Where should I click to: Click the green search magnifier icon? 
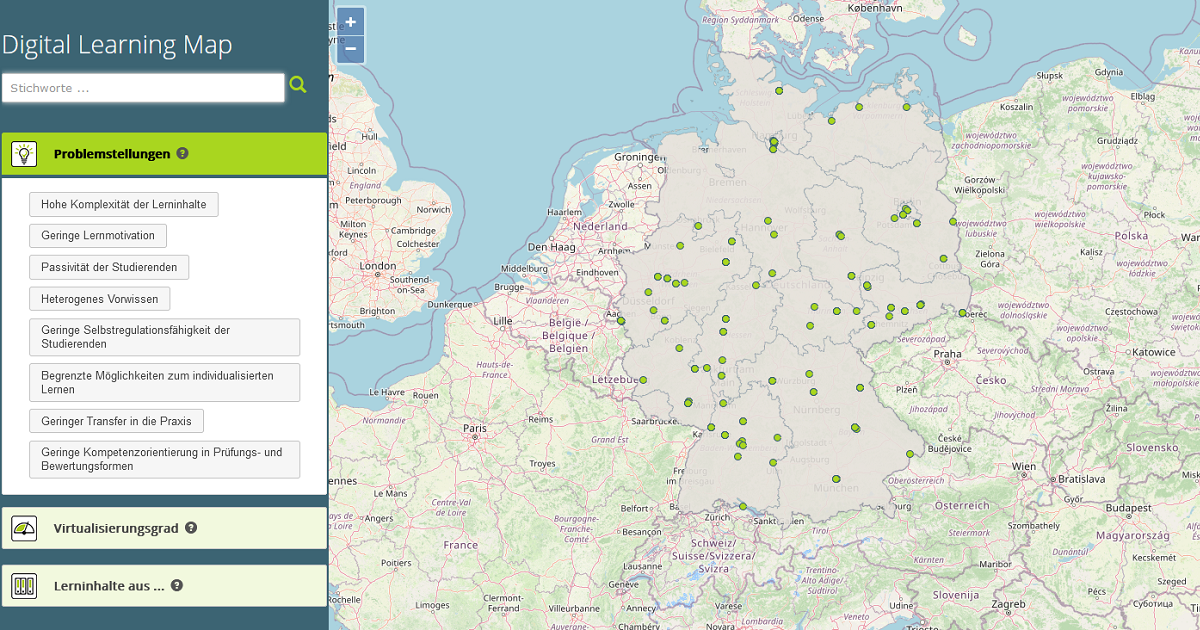click(298, 85)
